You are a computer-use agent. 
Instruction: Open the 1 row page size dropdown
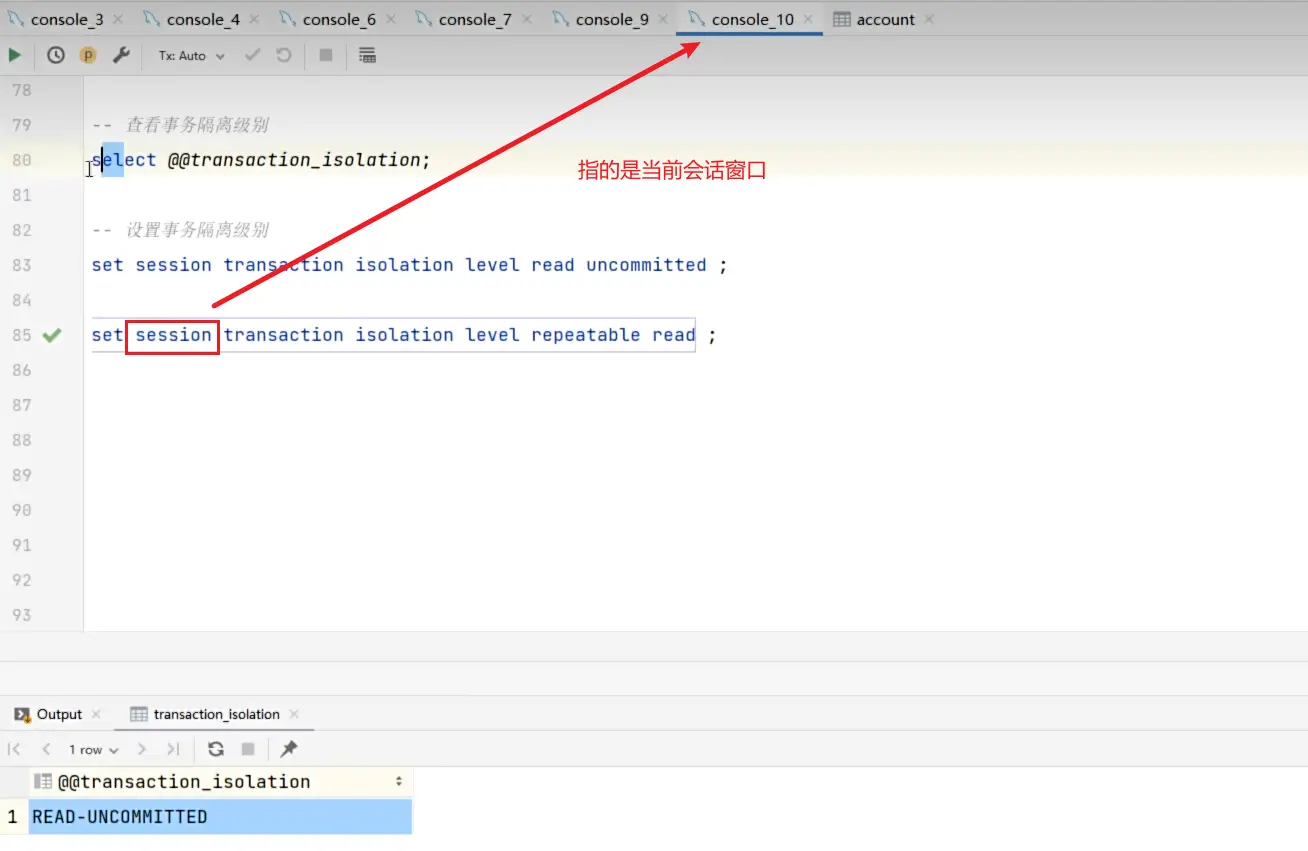point(93,750)
